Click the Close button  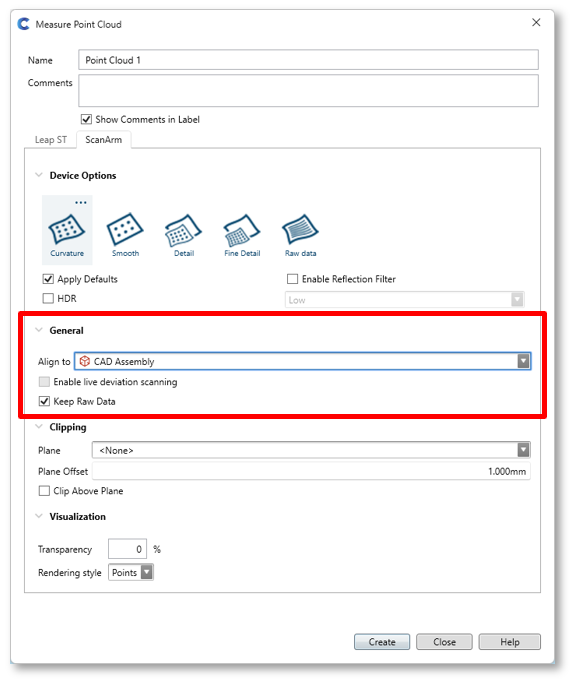444,642
